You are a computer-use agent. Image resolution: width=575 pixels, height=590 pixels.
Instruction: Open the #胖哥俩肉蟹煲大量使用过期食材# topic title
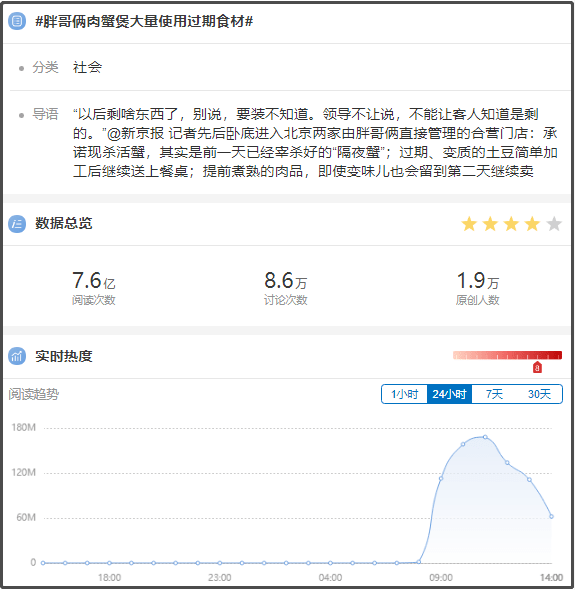coord(144,21)
